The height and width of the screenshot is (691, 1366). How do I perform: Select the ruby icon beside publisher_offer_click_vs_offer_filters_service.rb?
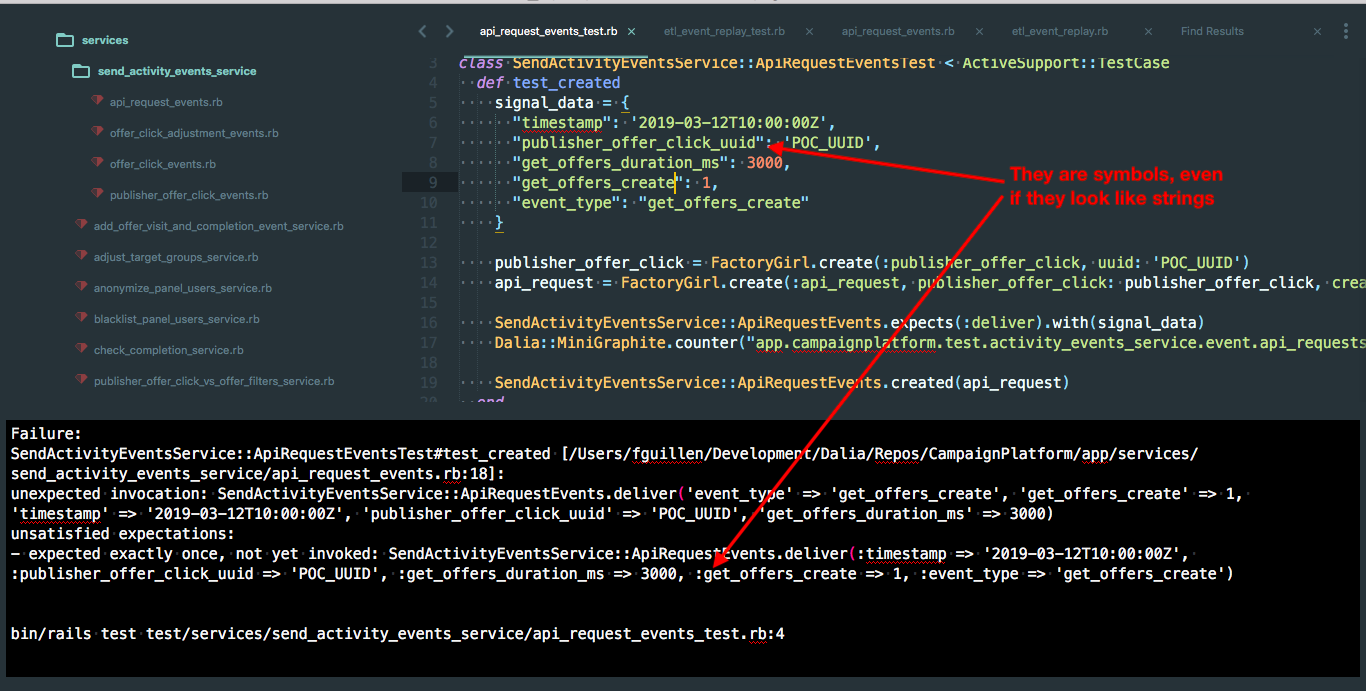click(x=81, y=380)
